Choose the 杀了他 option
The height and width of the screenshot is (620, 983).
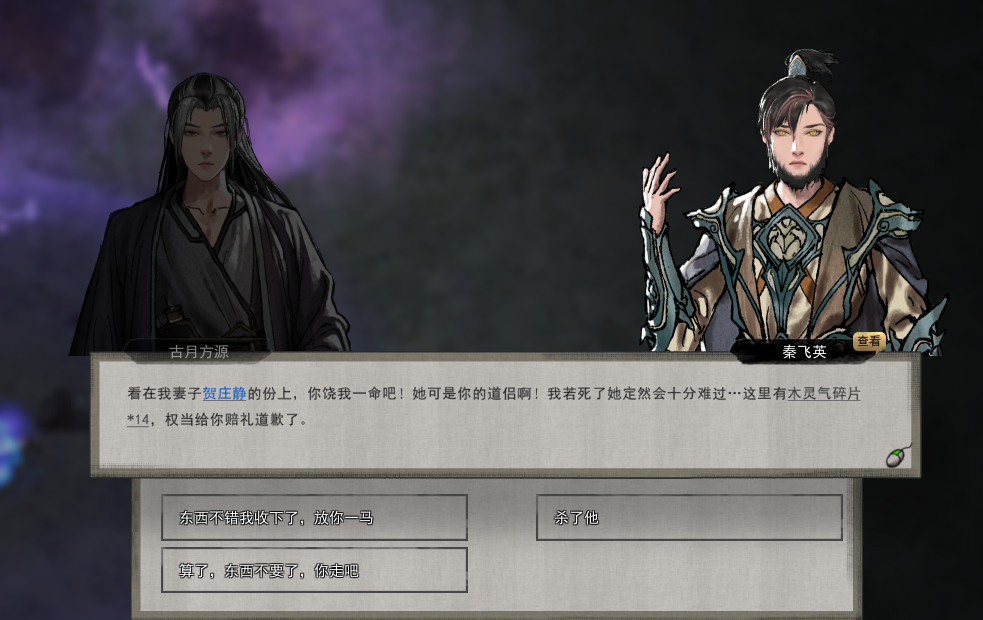[x=689, y=517]
